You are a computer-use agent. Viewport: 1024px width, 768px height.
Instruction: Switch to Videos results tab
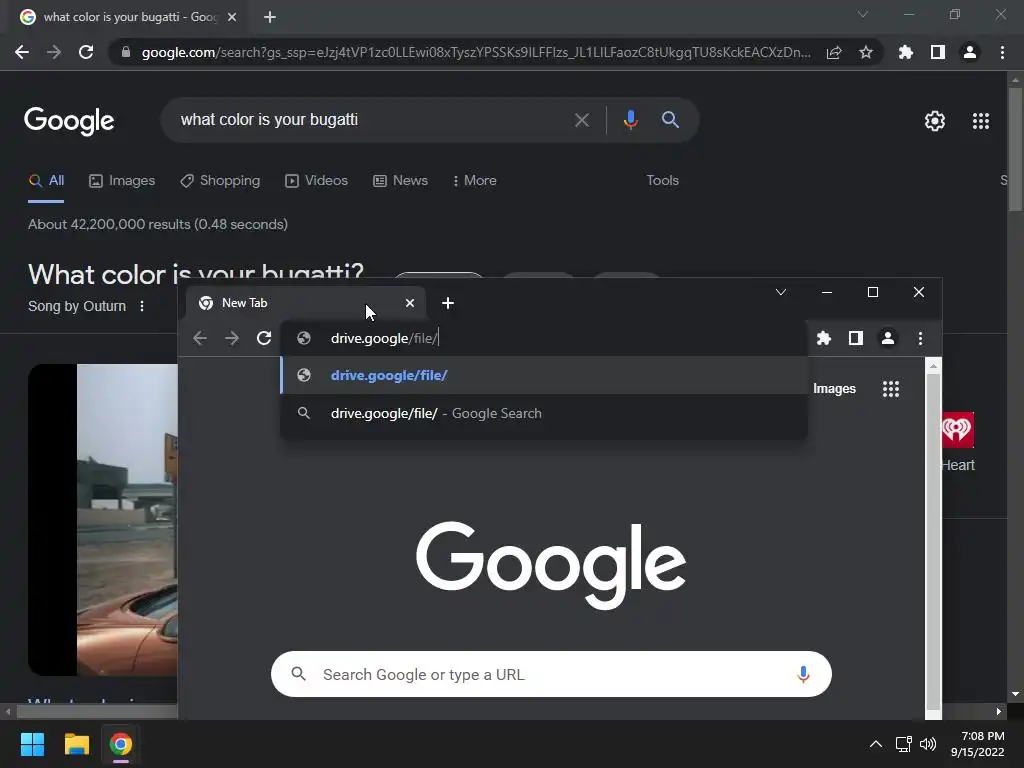click(x=317, y=180)
